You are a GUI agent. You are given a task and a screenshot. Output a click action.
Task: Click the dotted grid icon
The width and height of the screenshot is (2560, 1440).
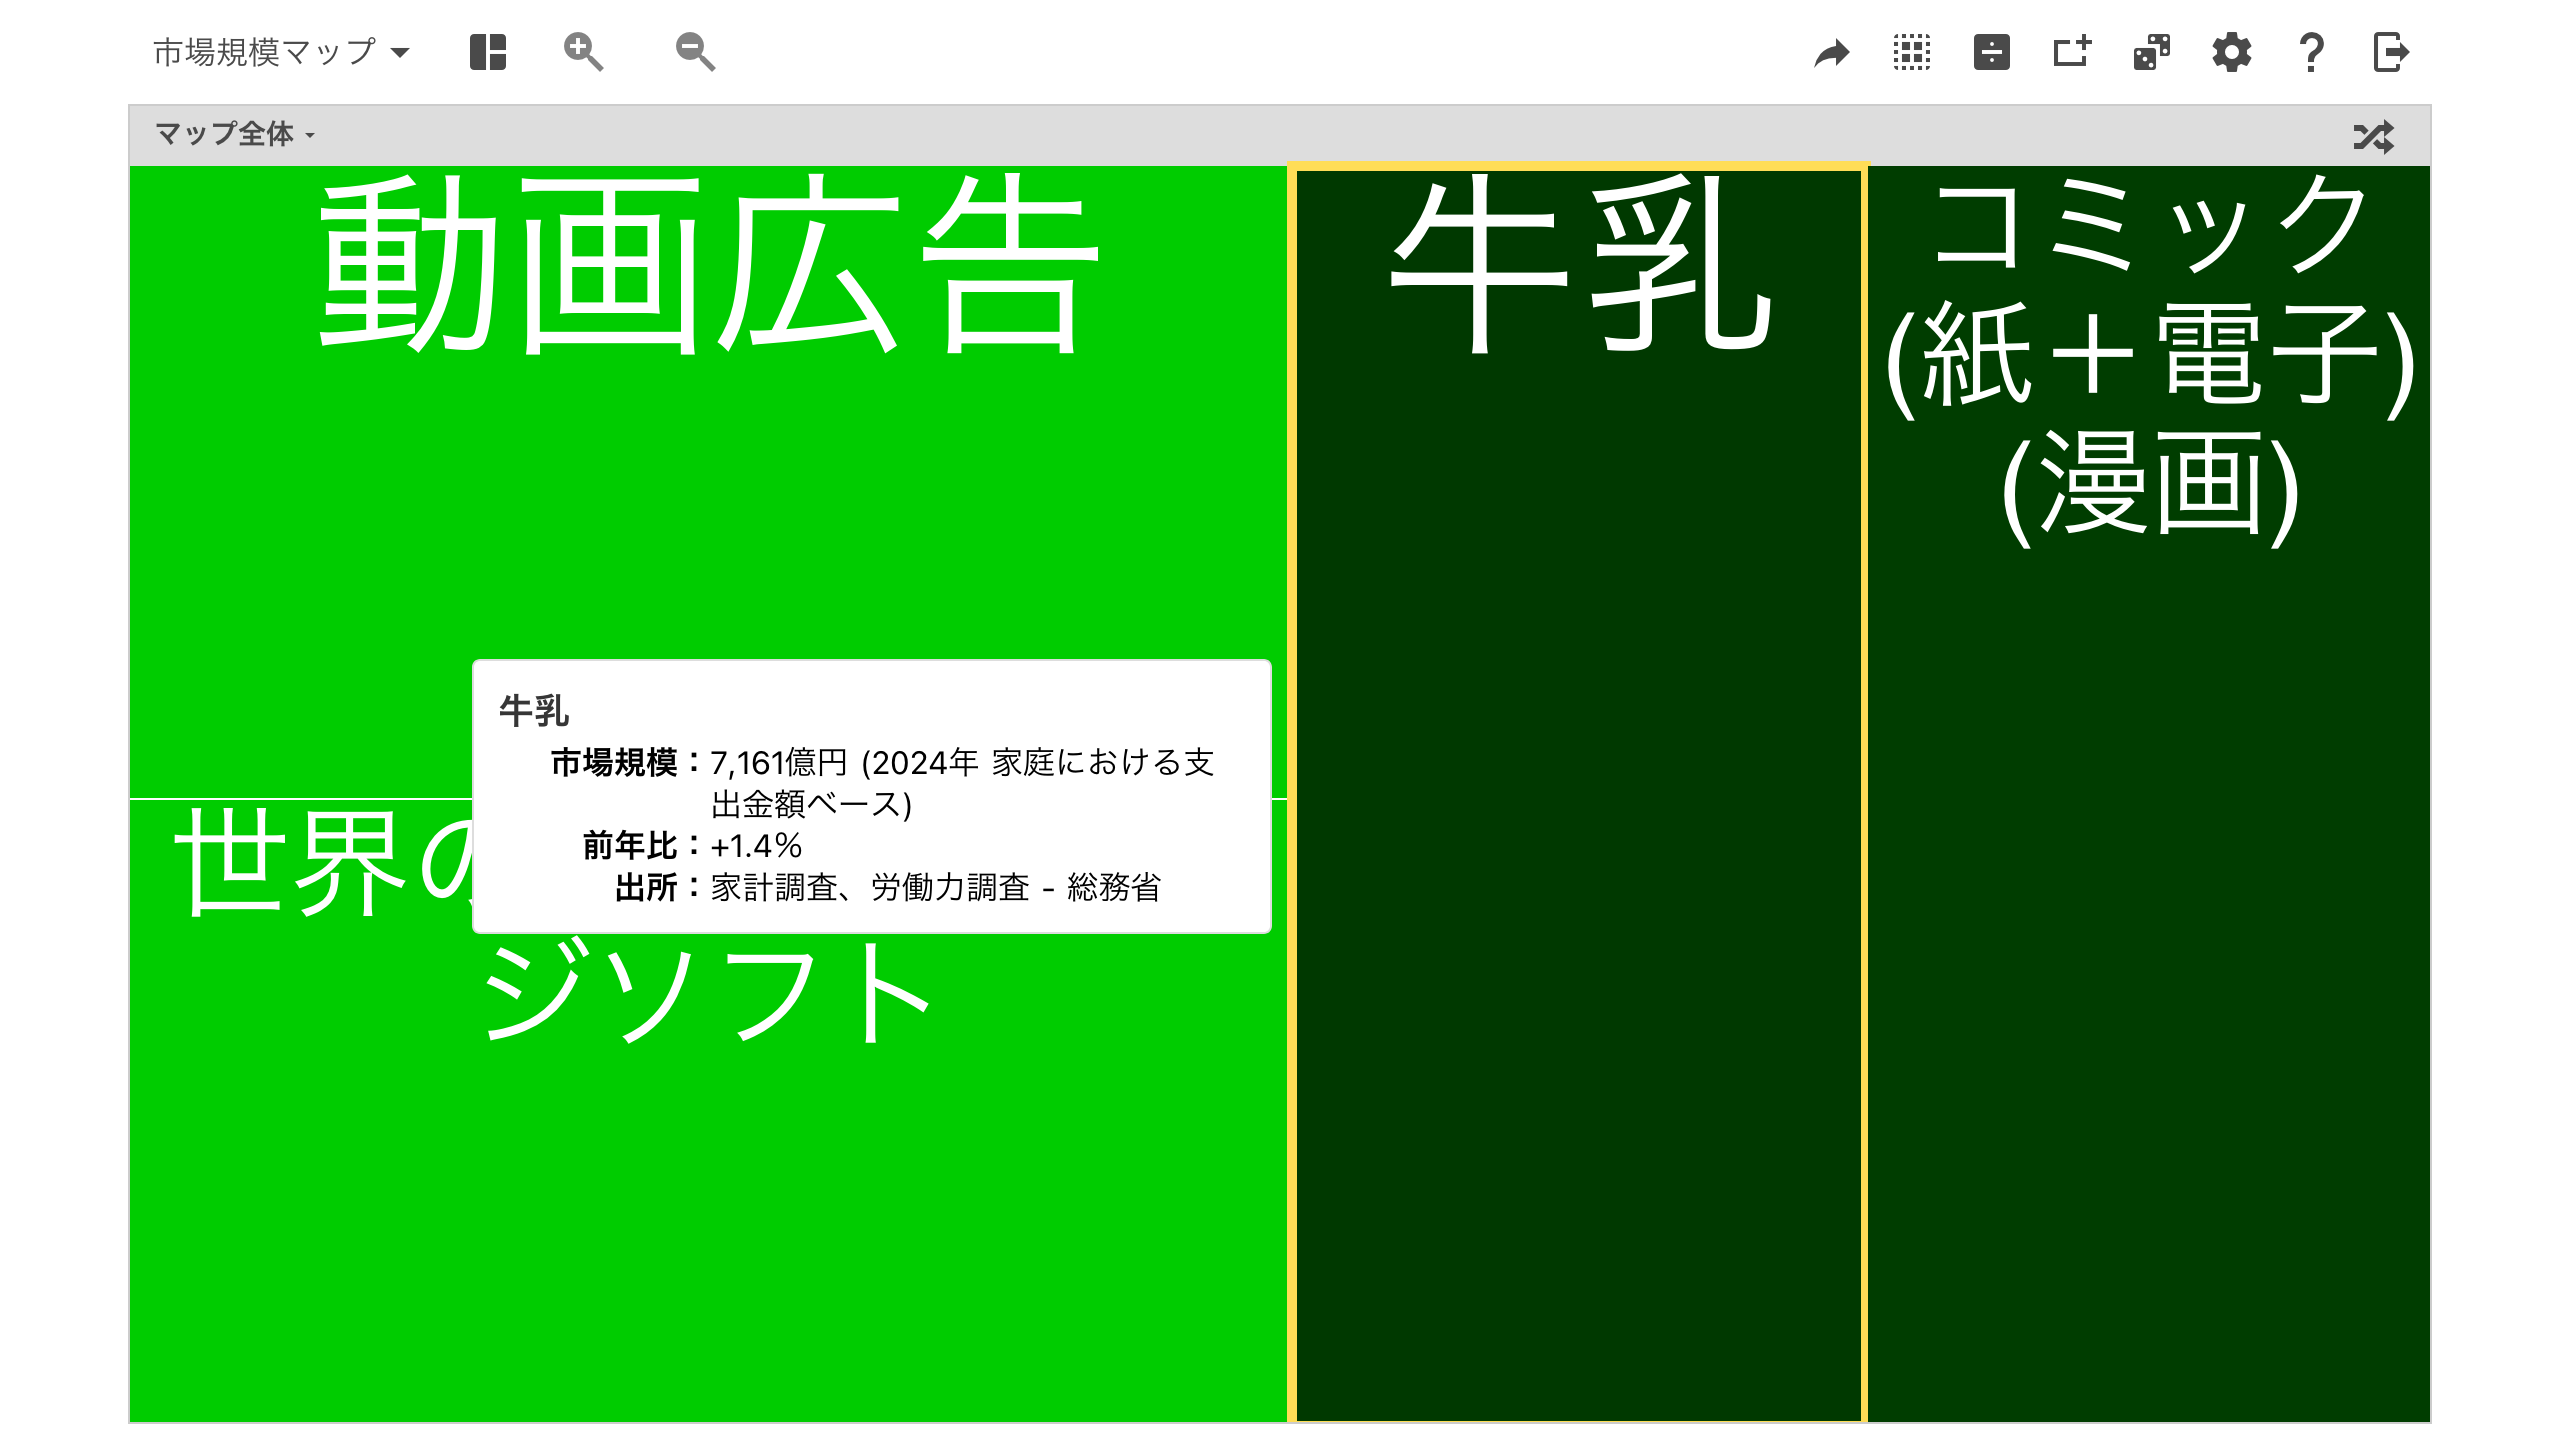coord(1912,52)
